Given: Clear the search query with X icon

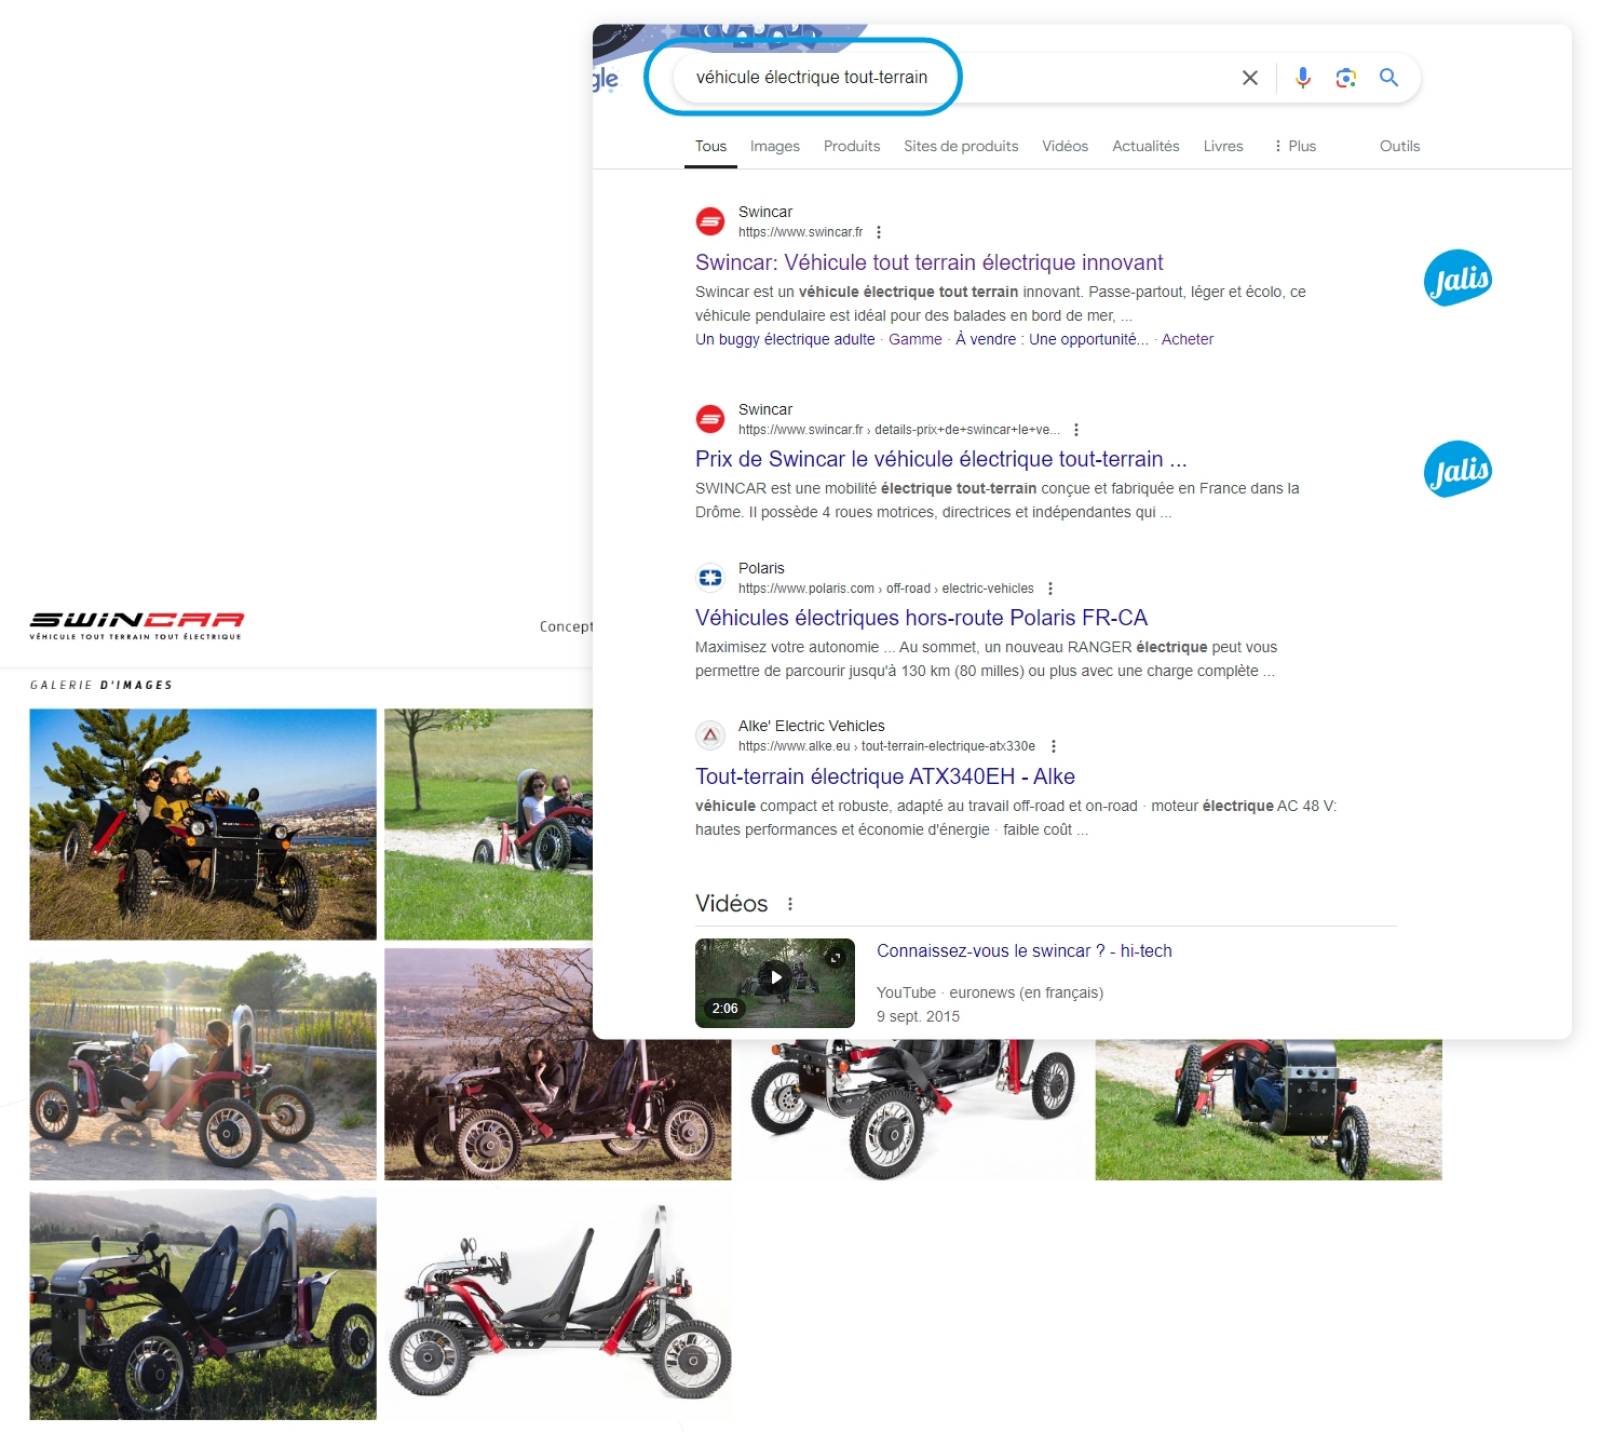Looking at the screenshot, I should tap(1249, 78).
